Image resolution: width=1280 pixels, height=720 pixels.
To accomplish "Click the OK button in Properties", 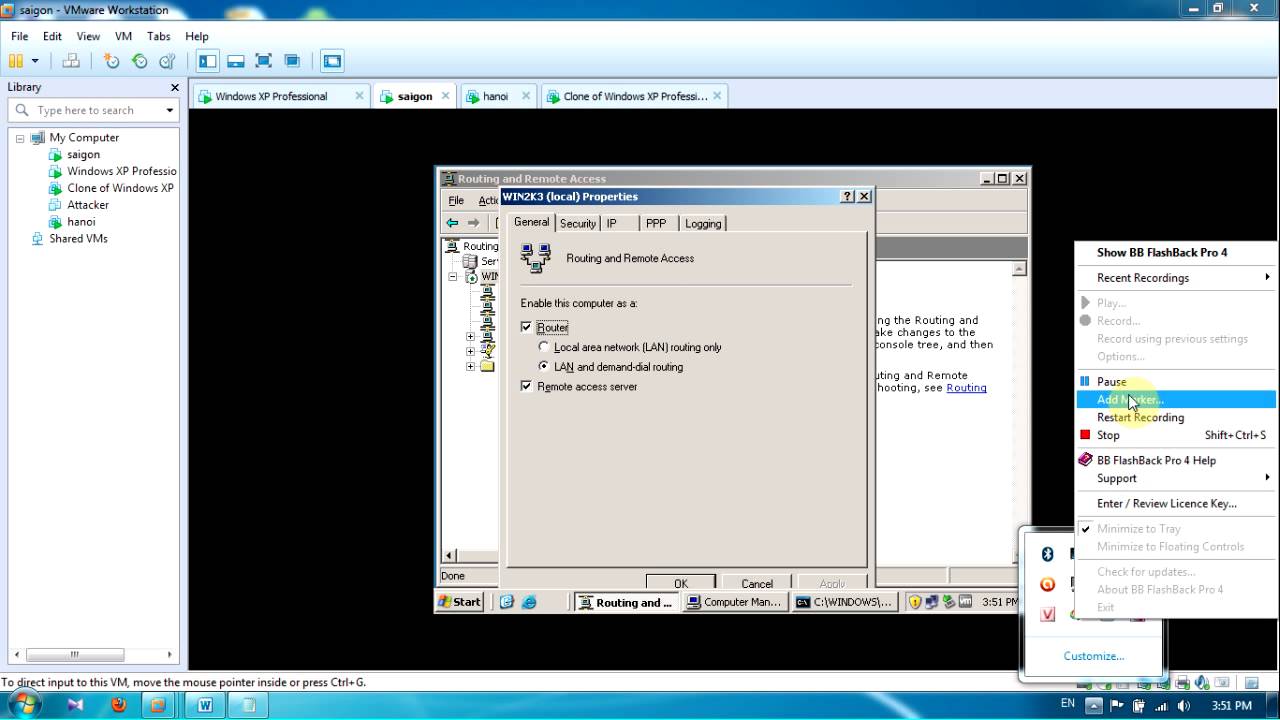I will click(681, 582).
